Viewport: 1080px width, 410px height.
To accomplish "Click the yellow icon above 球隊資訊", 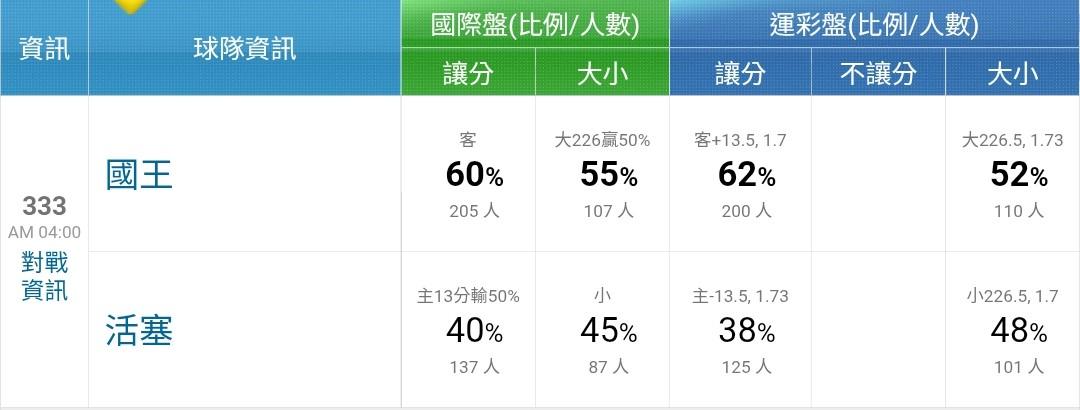I will click(131, 6).
